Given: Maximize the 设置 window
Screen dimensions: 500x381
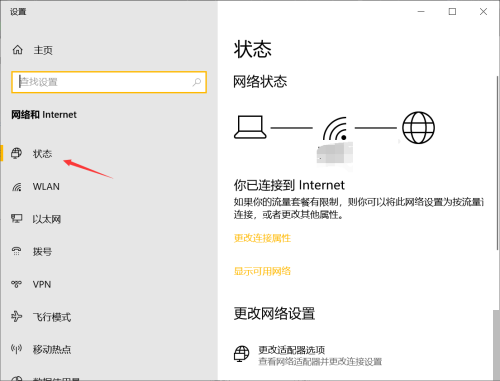Looking at the screenshot, I should [x=452, y=12].
